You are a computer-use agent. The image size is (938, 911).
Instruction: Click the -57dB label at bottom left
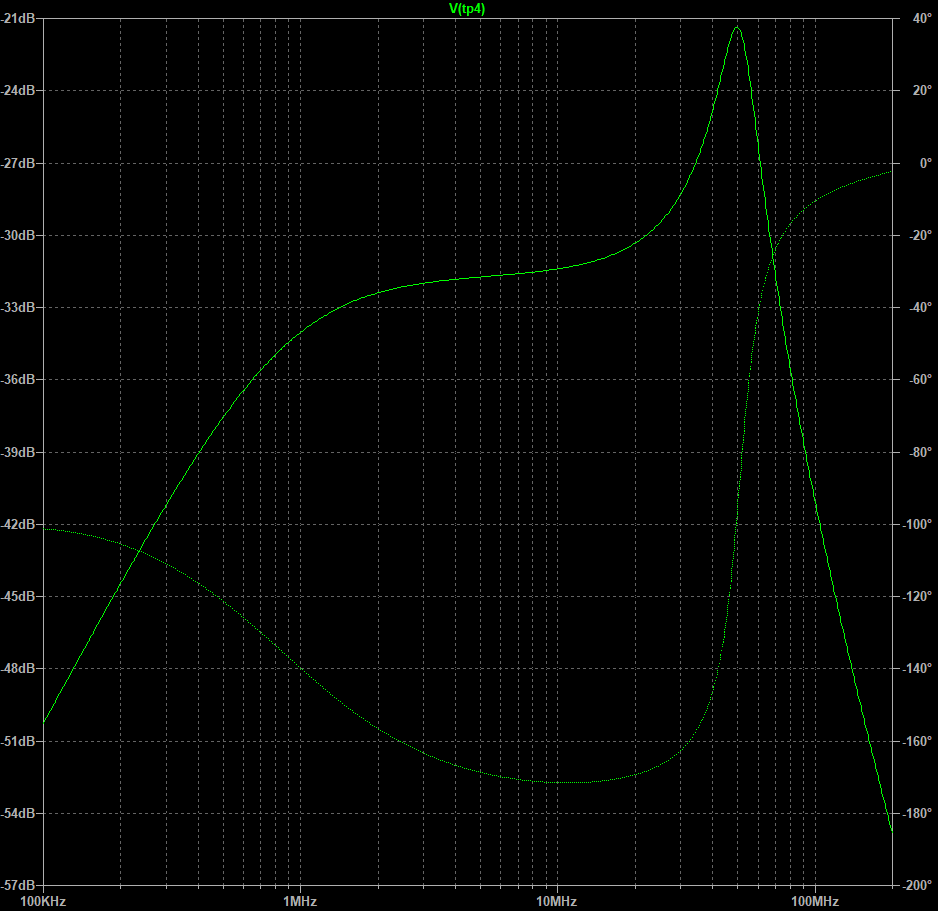pos(19,885)
